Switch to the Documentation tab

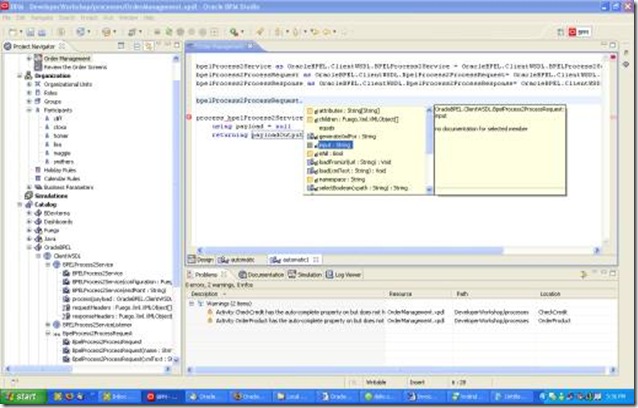(261, 275)
